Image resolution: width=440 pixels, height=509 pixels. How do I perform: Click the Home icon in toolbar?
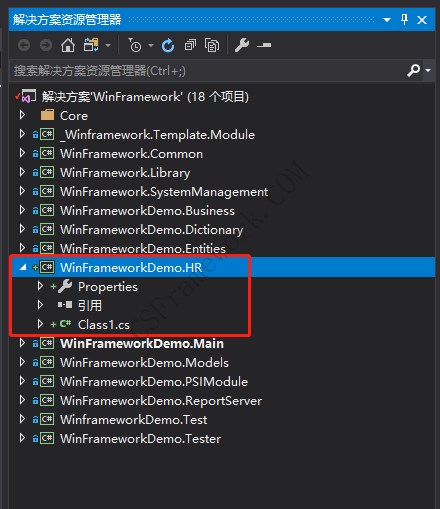pyautogui.click(x=68, y=45)
